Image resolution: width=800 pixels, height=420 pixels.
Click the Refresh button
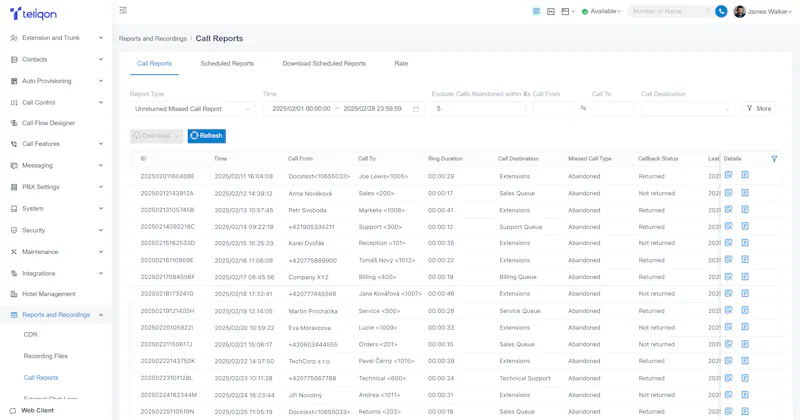(207, 136)
